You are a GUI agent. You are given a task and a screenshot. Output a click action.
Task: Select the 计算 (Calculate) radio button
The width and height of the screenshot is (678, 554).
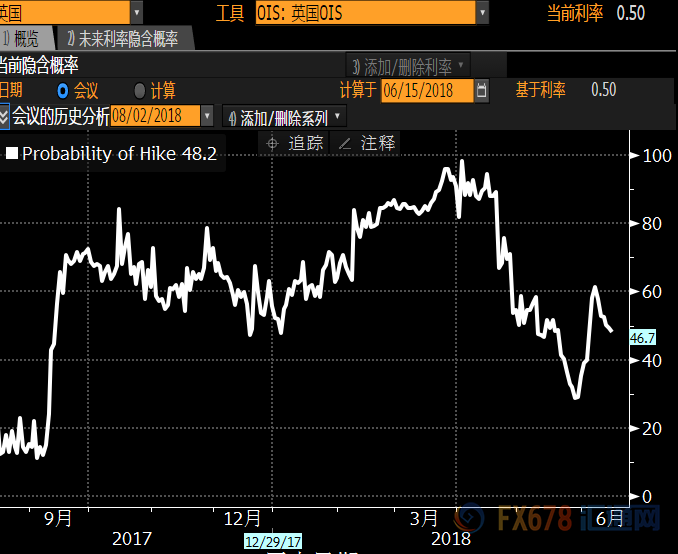[139, 91]
